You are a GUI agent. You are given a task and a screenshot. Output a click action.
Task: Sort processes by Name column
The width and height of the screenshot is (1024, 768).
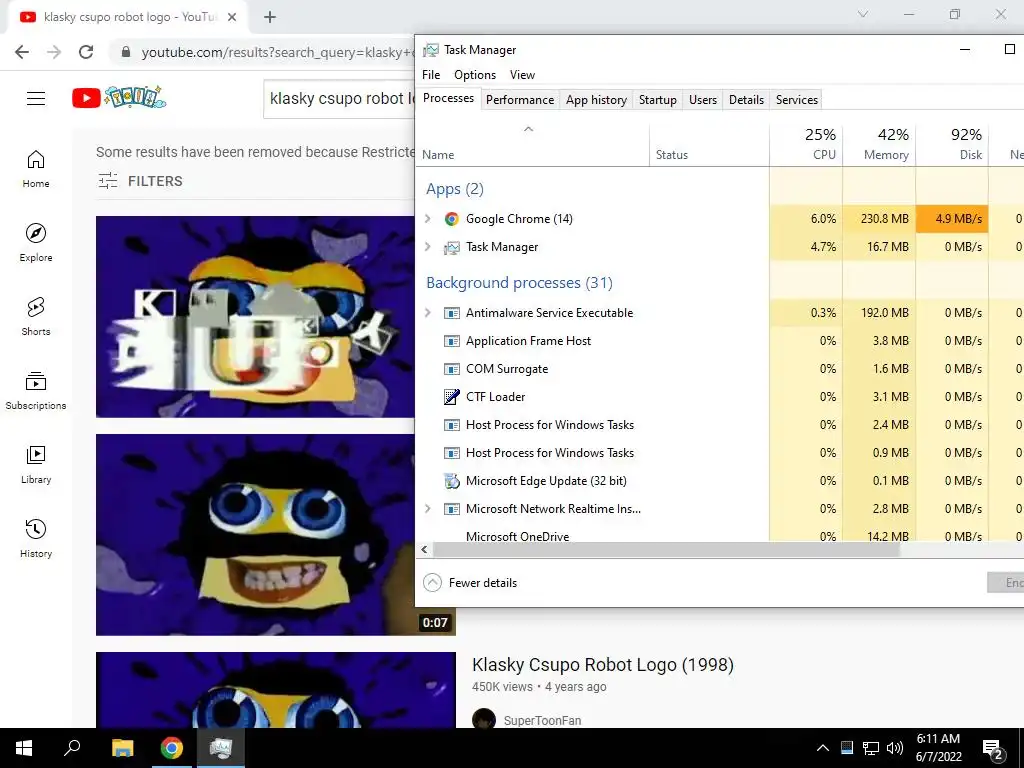(532, 144)
